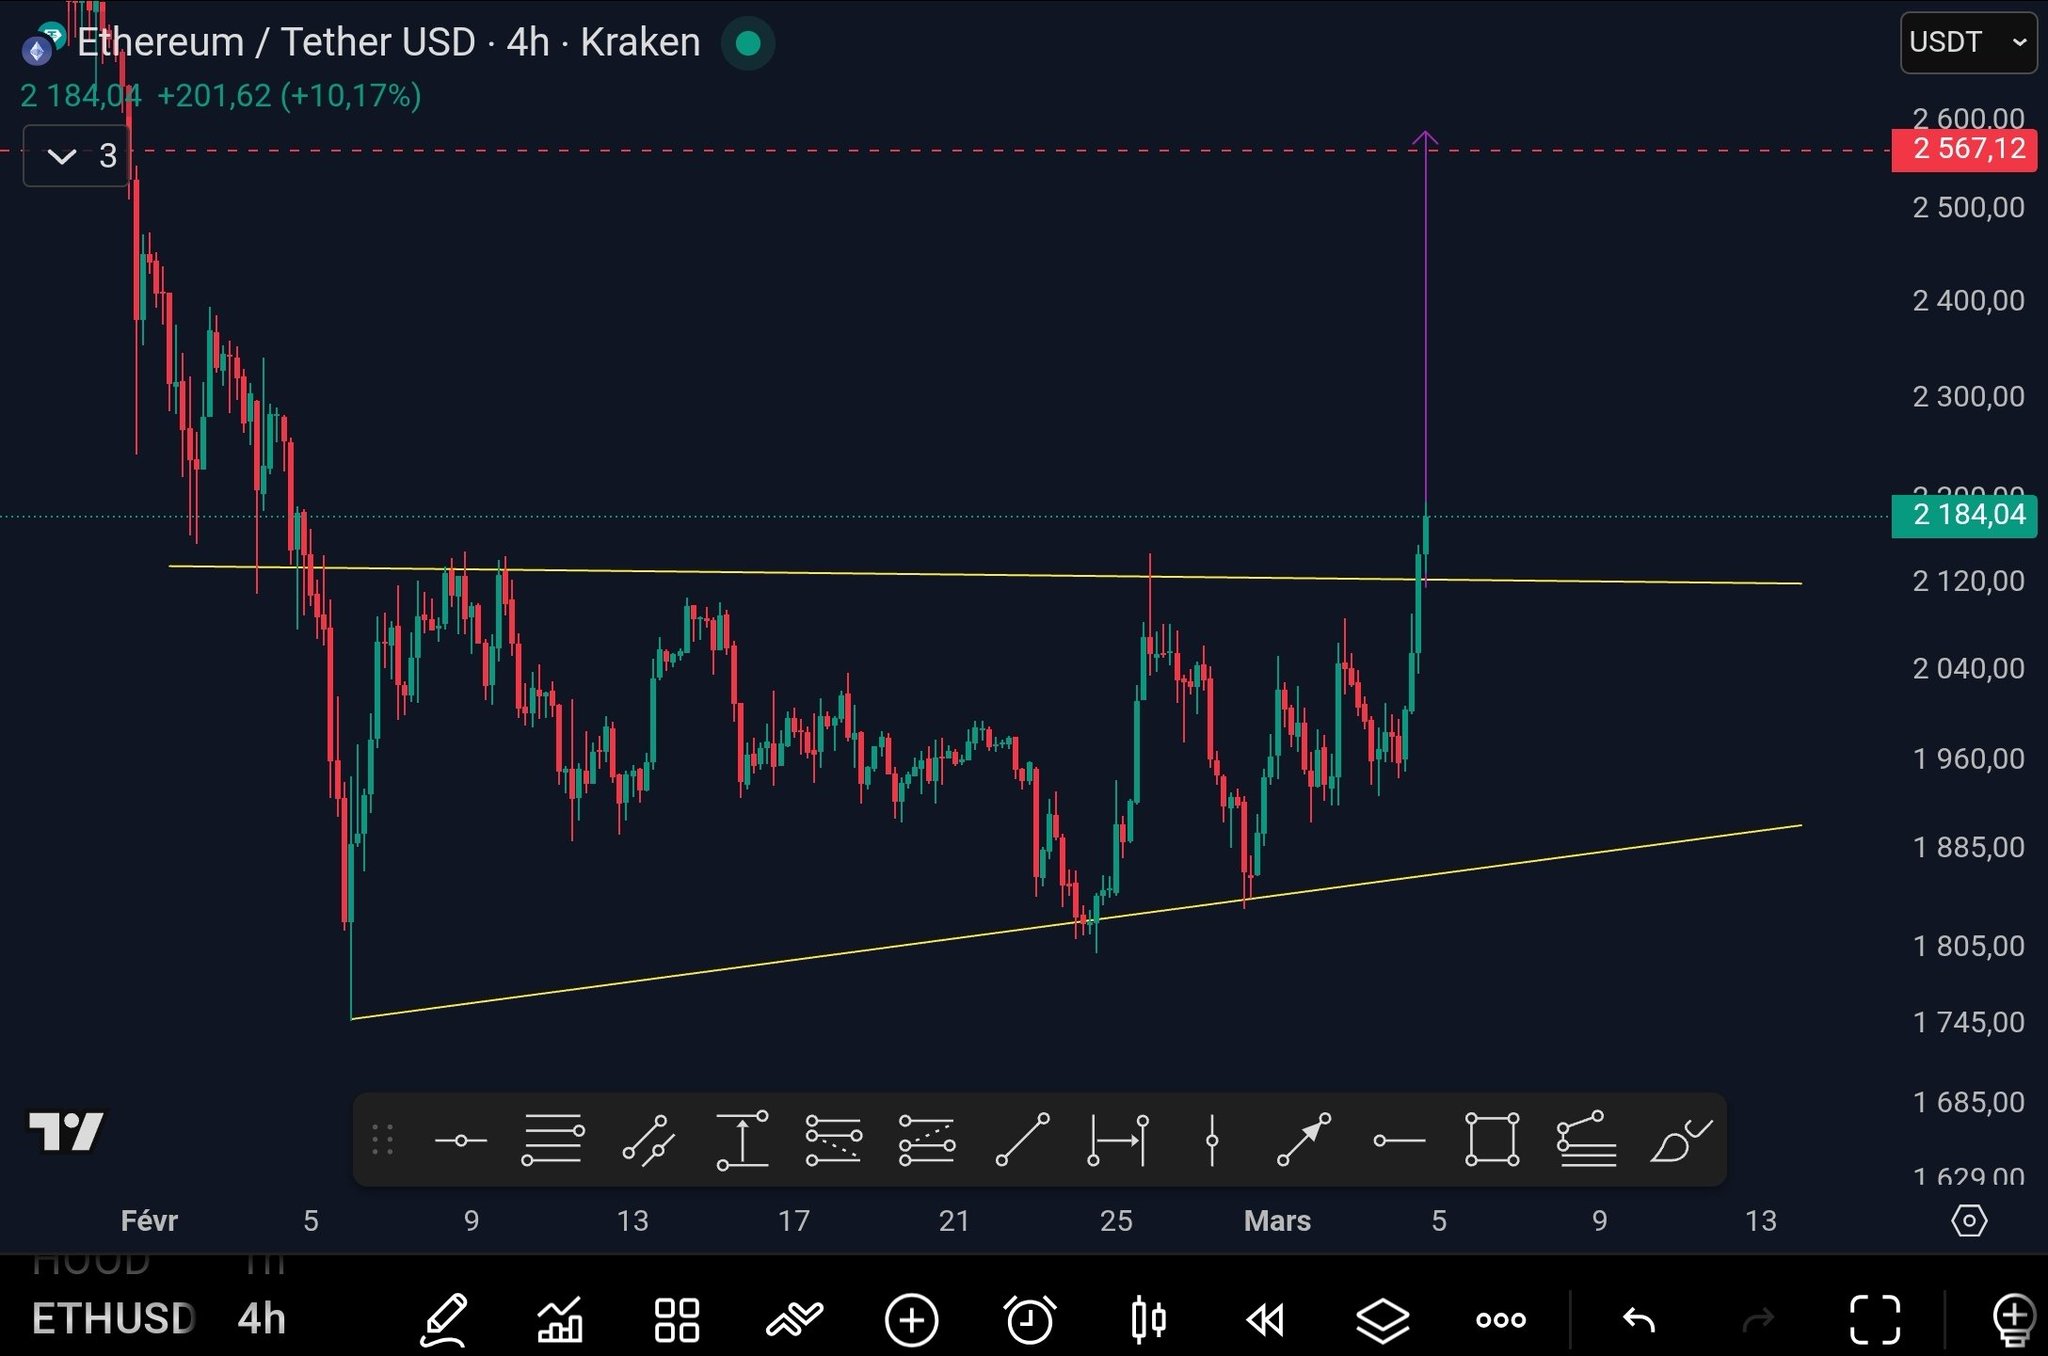Screen dimensions: 2048x1356
Task: Select the arrow drawing tool
Action: pyautogui.click(x=1304, y=1140)
